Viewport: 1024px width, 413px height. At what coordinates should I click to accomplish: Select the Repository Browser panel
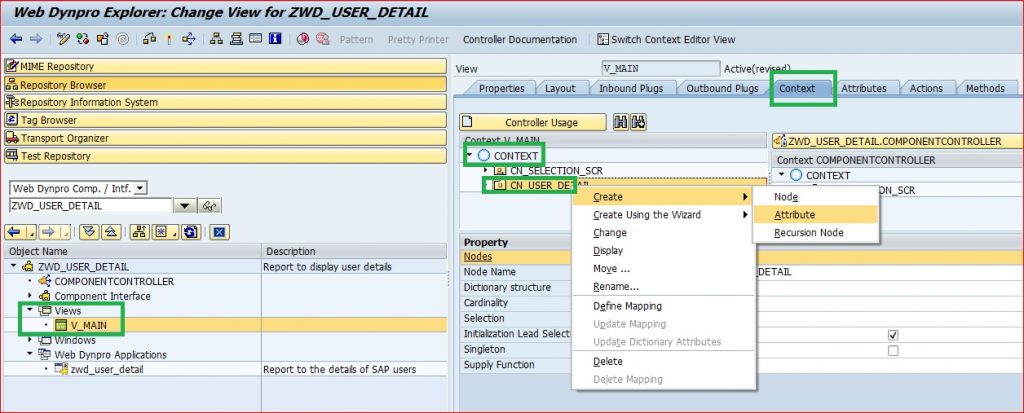click(225, 84)
